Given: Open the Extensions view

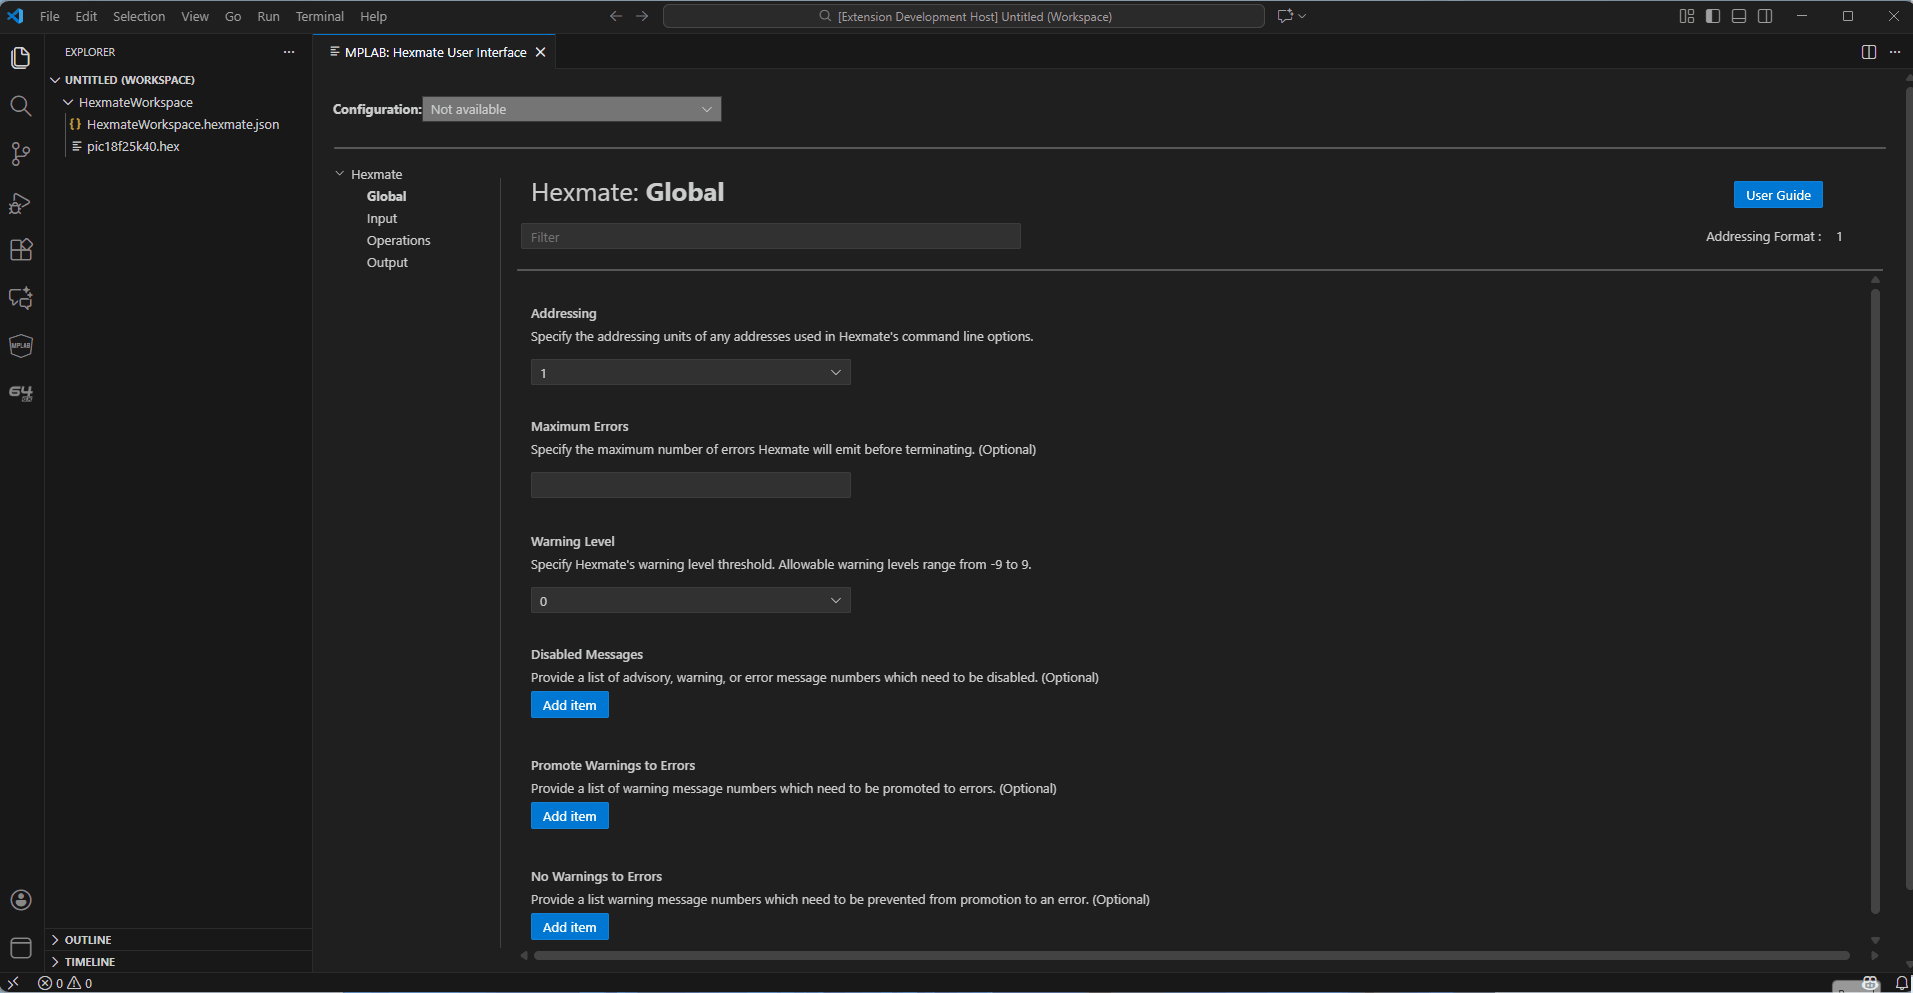Looking at the screenshot, I should coord(20,249).
